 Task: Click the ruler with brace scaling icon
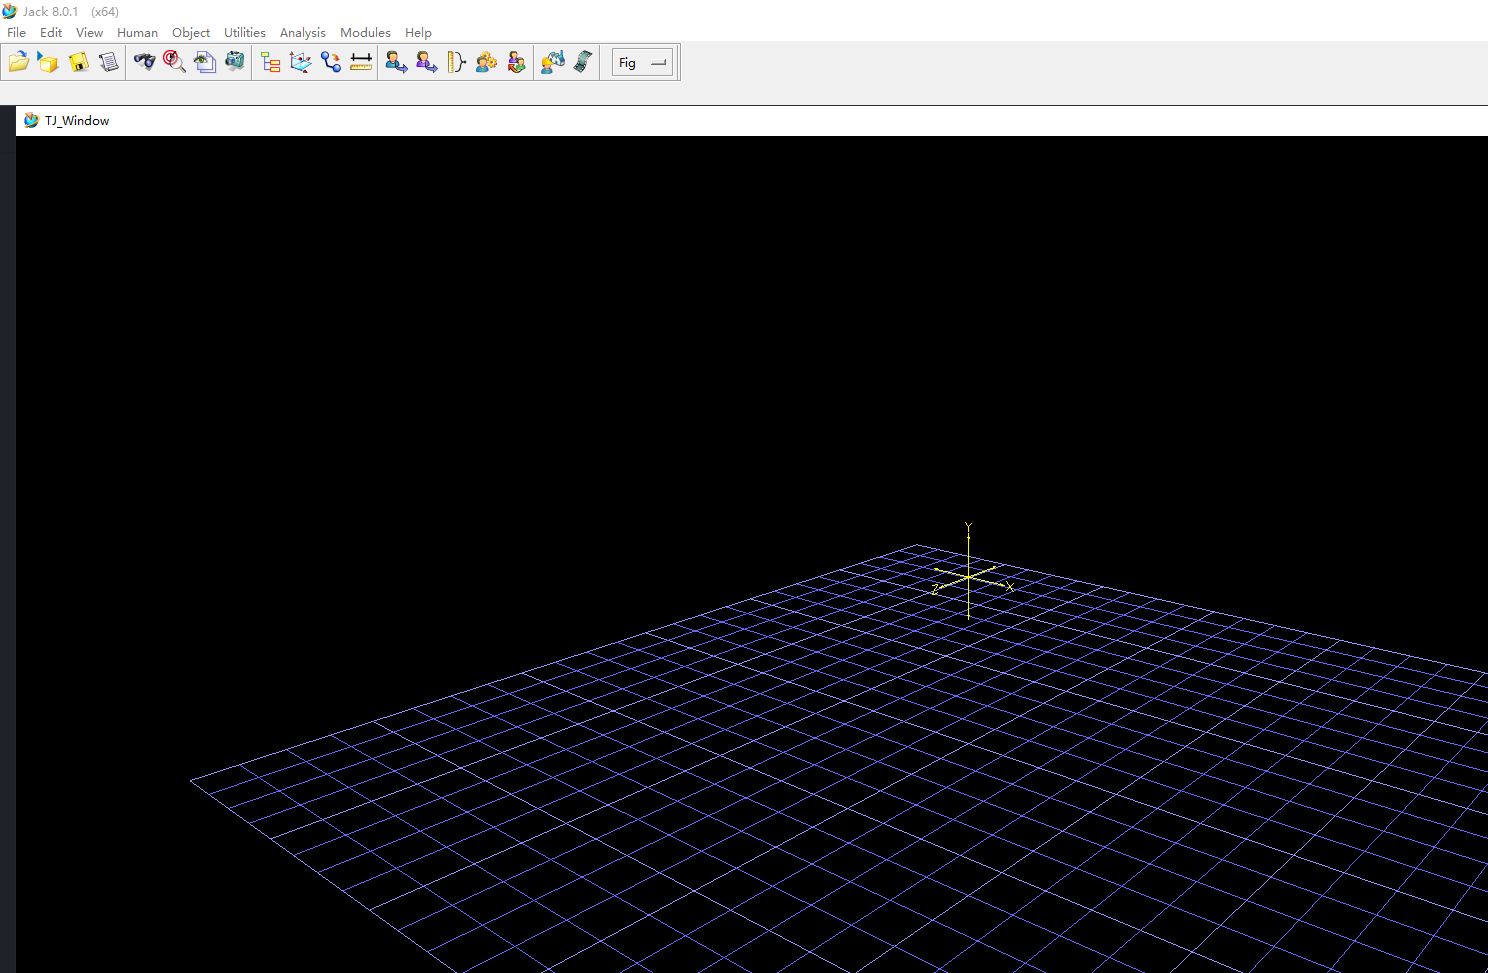point(457,62)
